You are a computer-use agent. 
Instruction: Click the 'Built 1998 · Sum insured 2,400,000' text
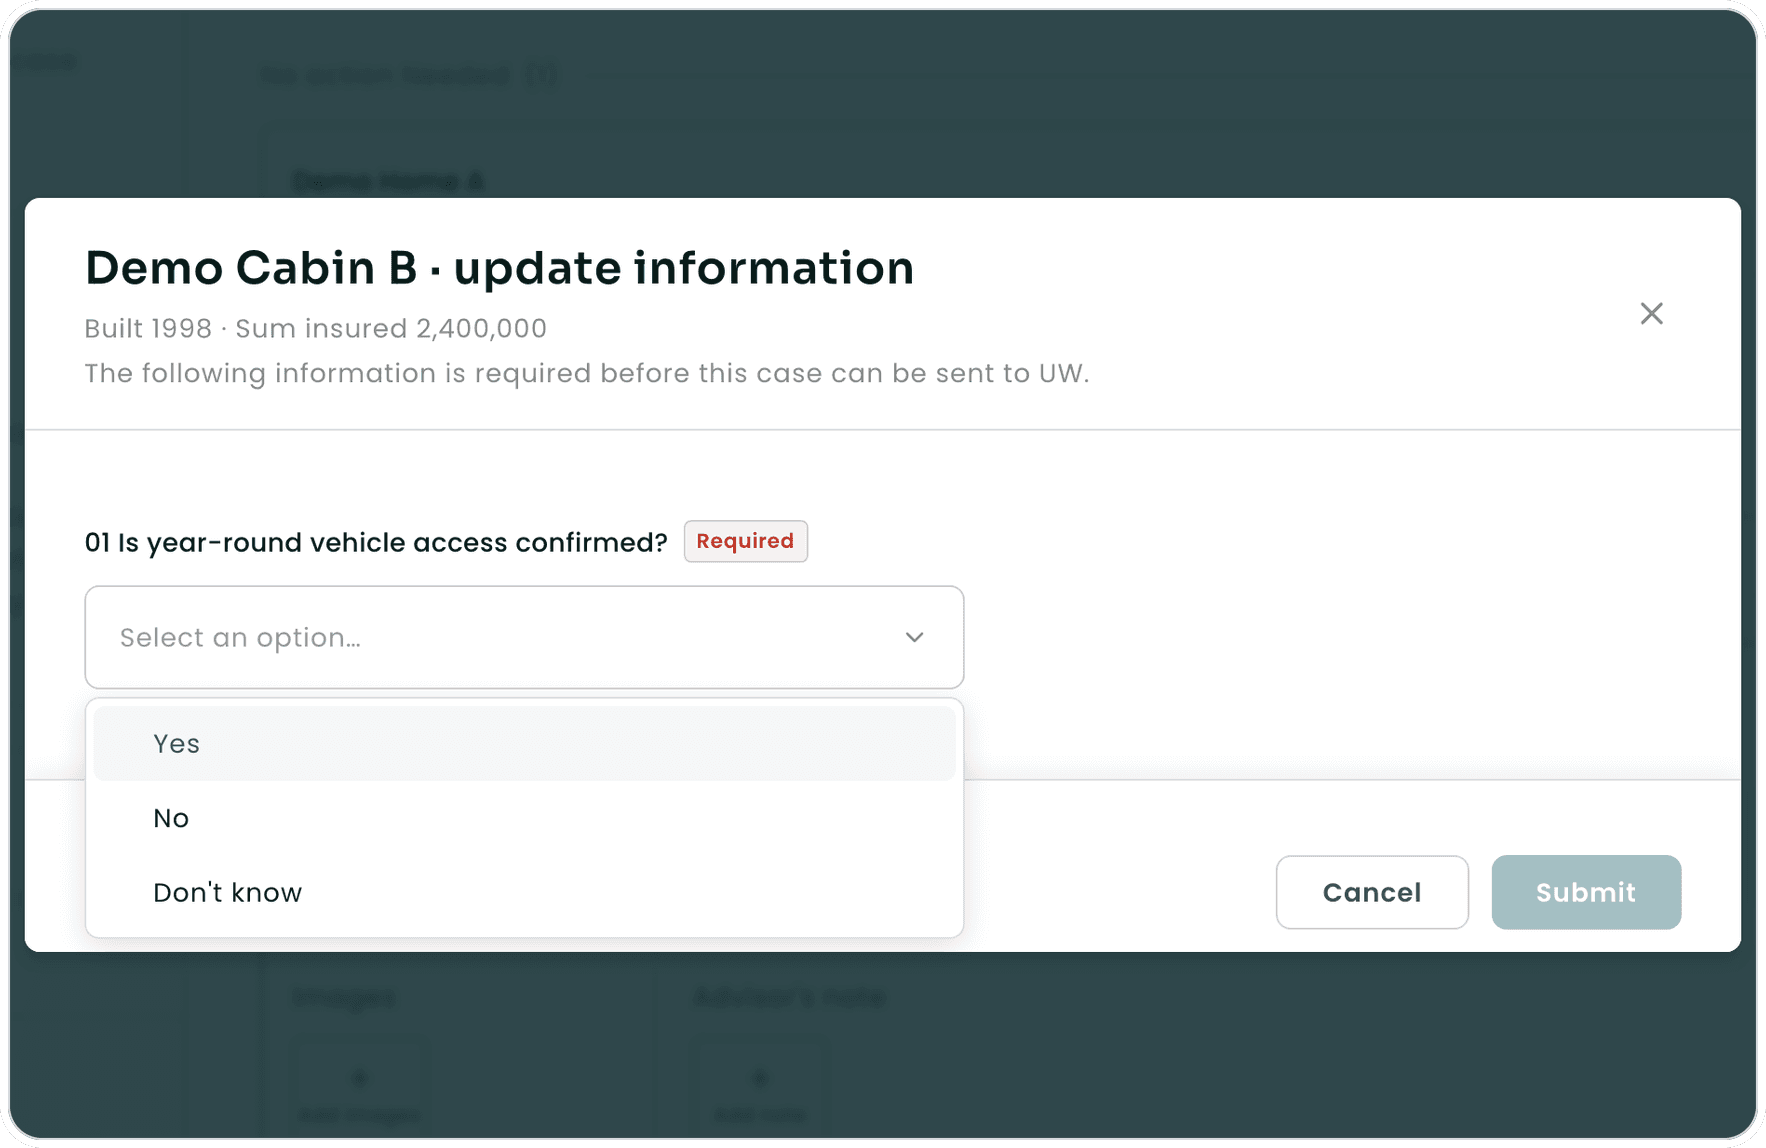point(315,328)
